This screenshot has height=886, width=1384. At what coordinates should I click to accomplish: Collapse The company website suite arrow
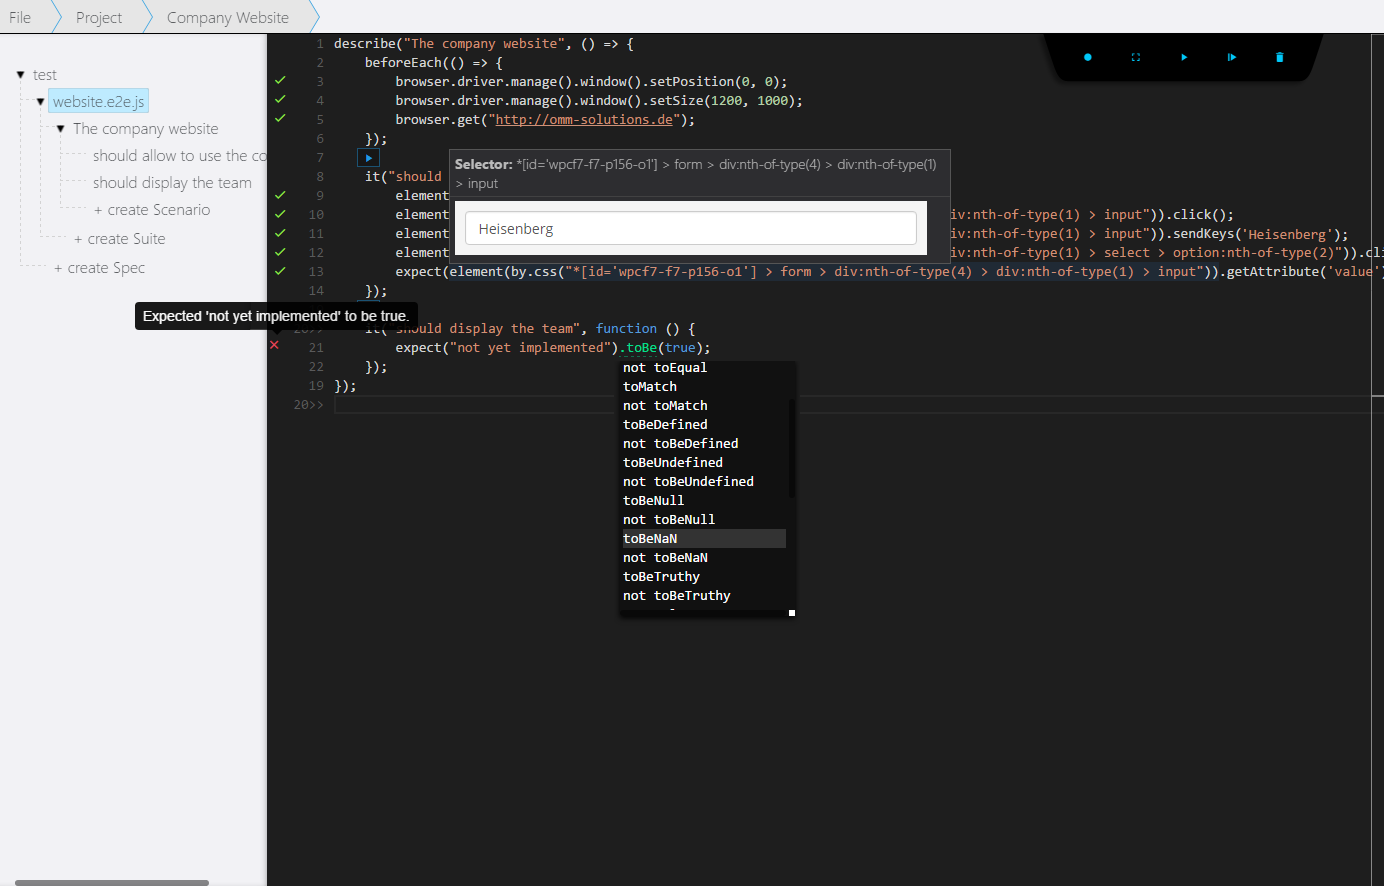pyautogui.click(x=60, y=129)
